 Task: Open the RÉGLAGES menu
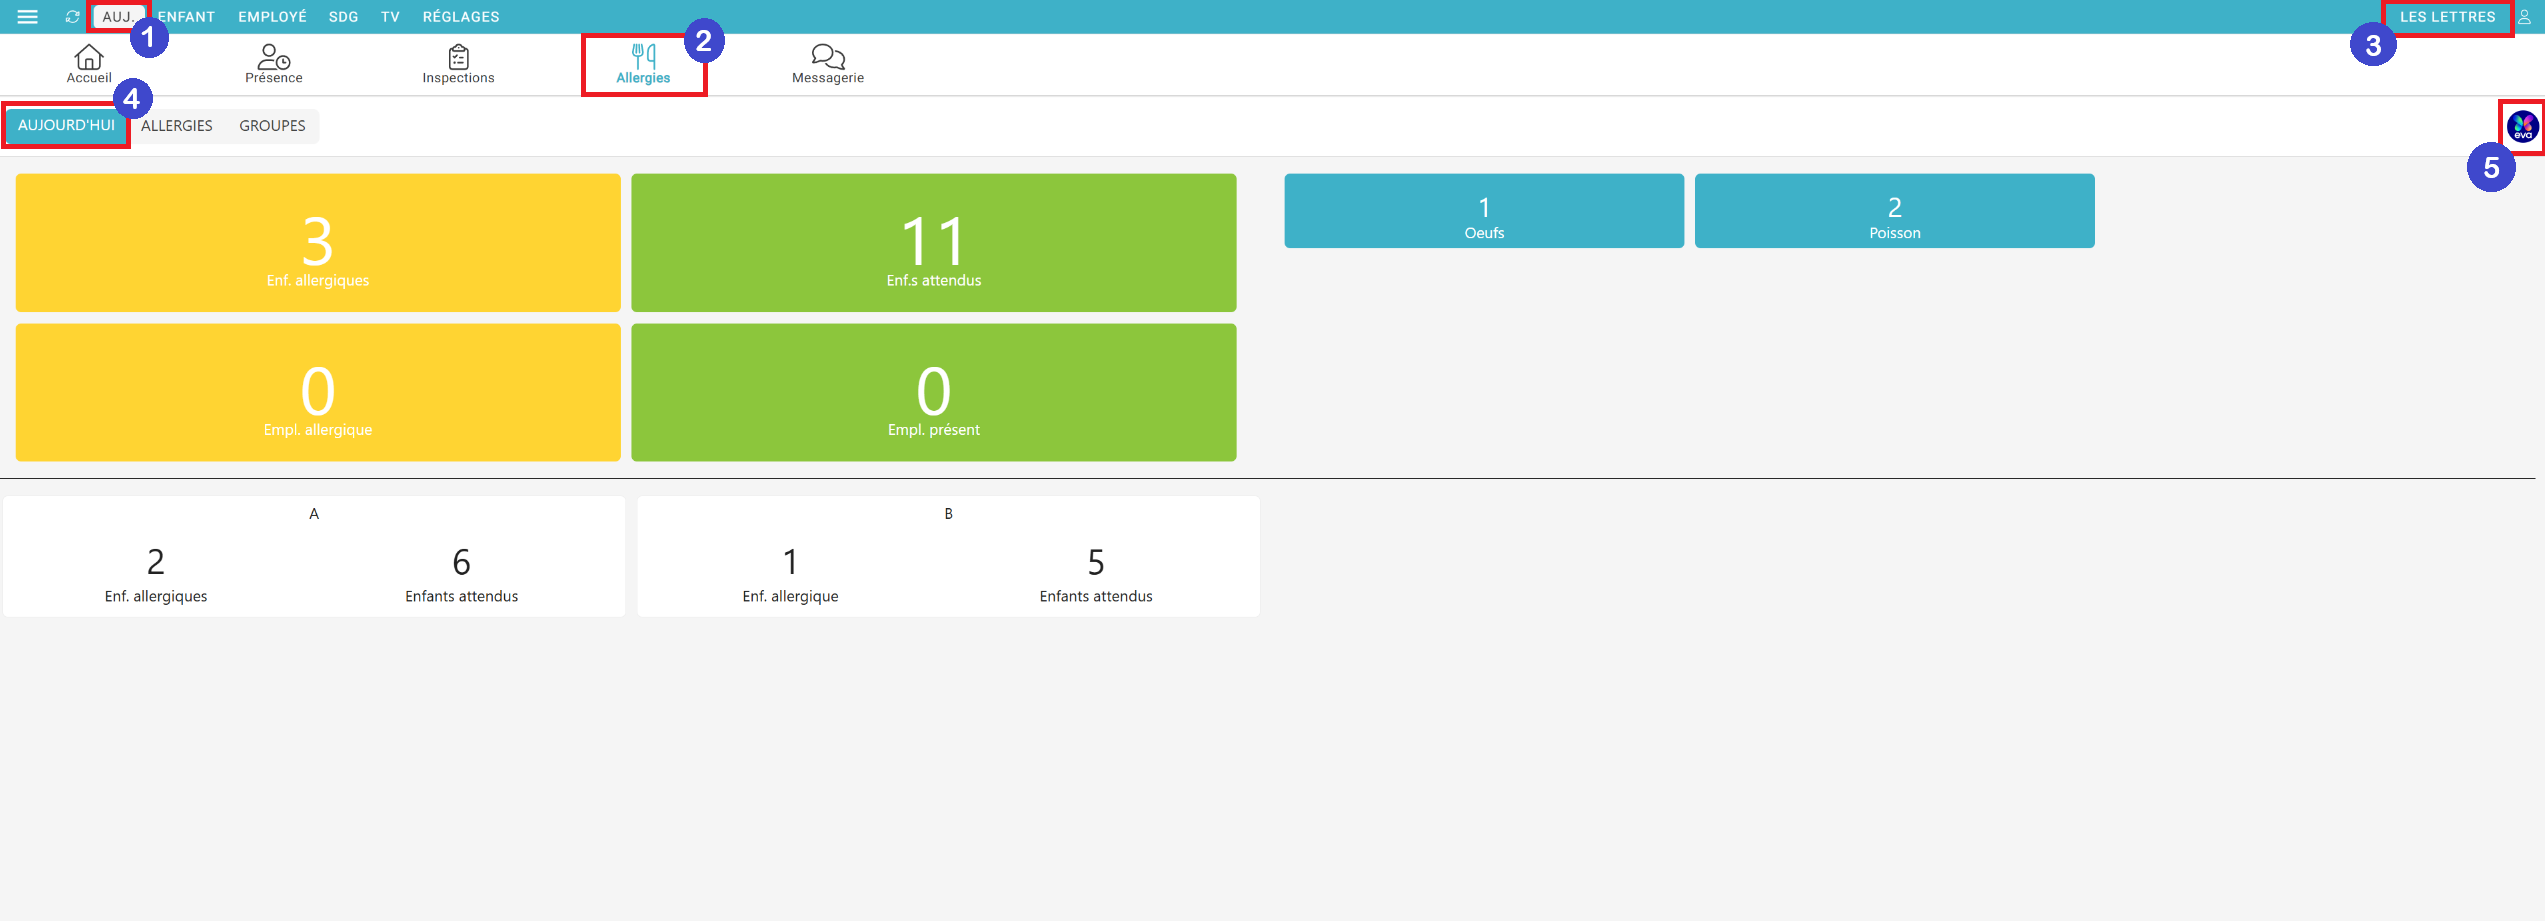point(461,17)
